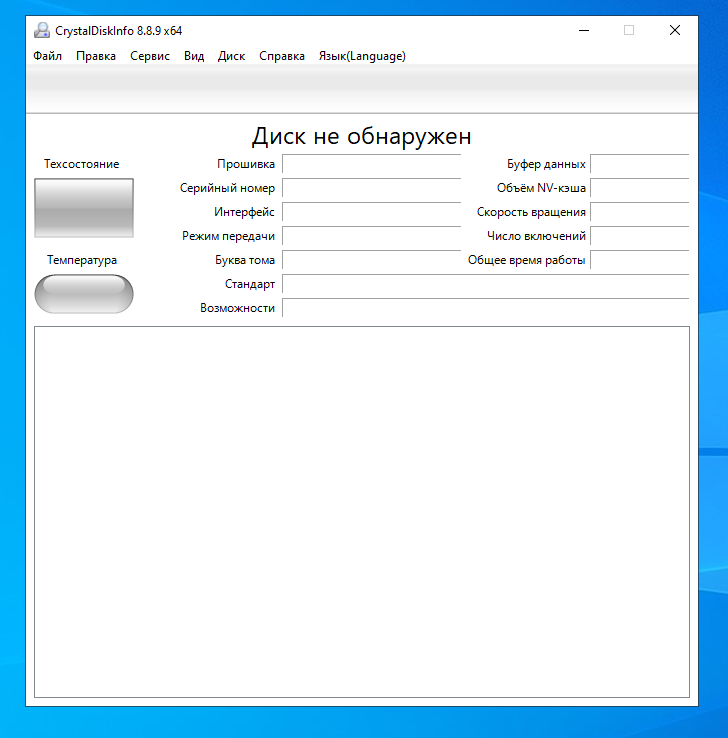
Task: Click the Буфер данных label
Action: click(546, 164)
